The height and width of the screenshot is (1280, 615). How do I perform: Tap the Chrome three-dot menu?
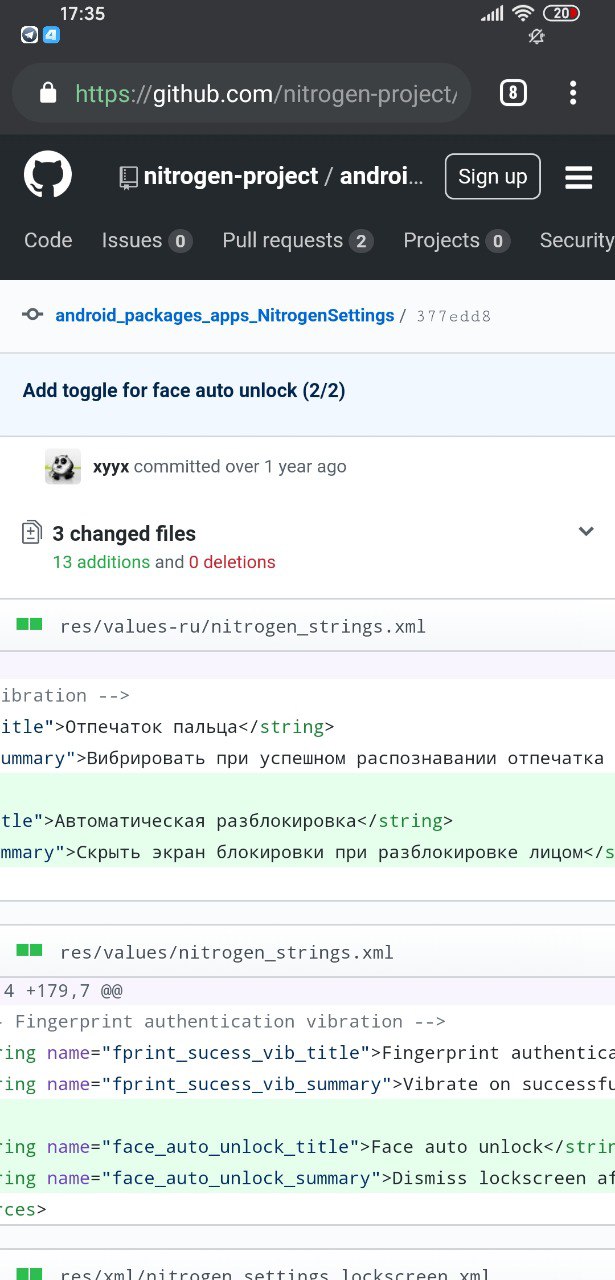(573, 93)
